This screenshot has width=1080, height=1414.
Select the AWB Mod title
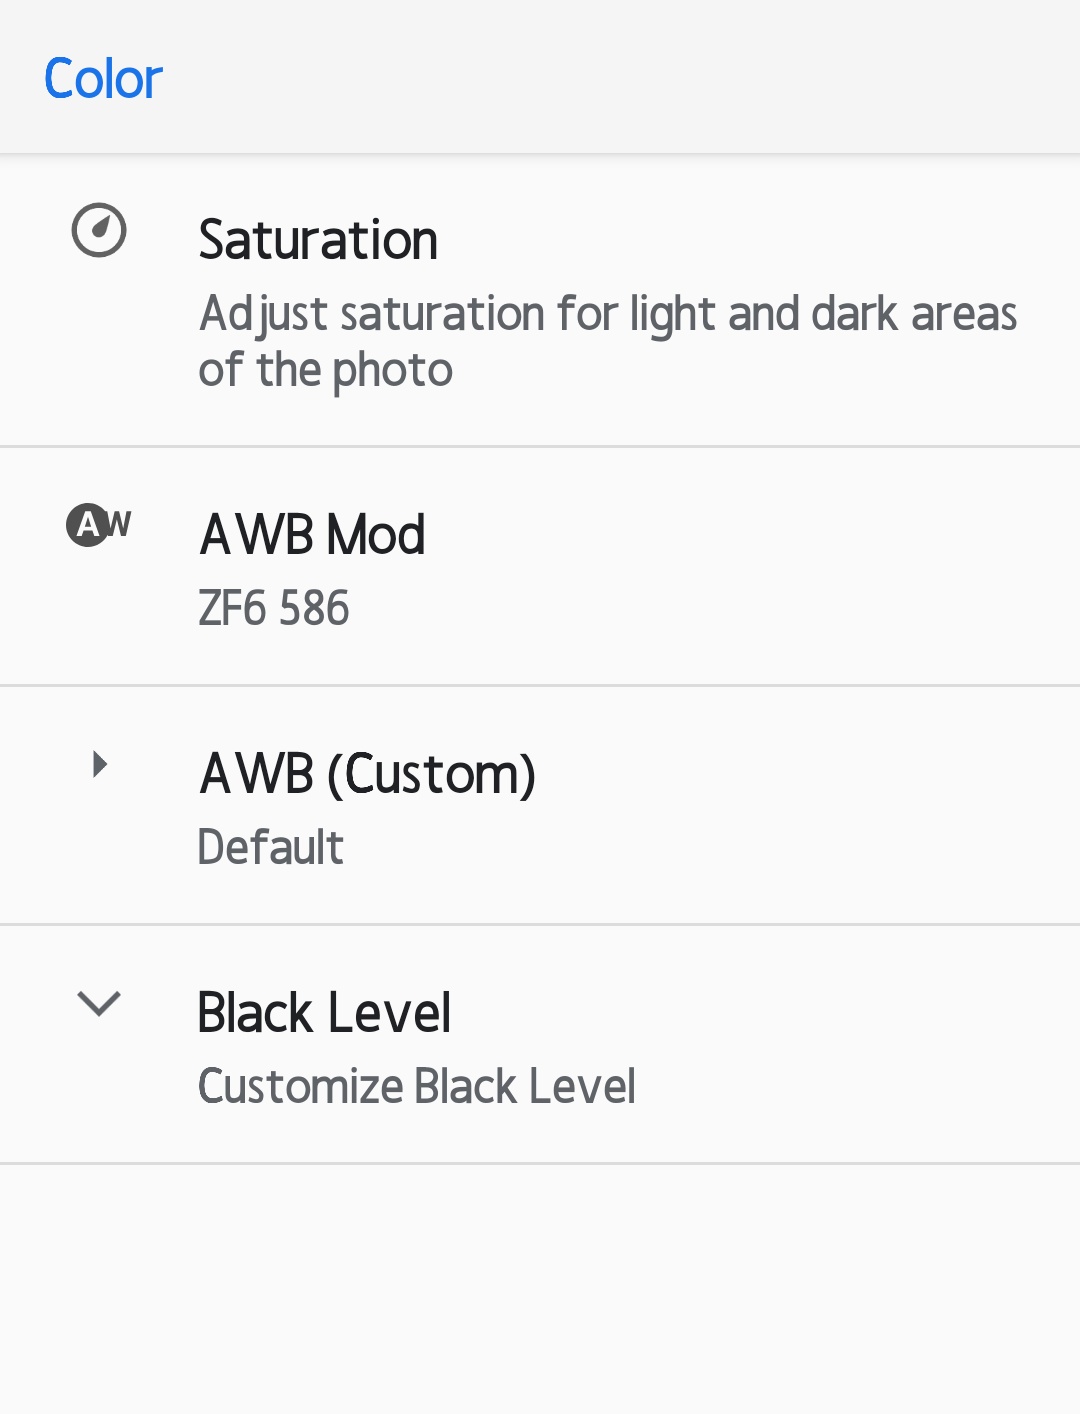click(312, 535)
